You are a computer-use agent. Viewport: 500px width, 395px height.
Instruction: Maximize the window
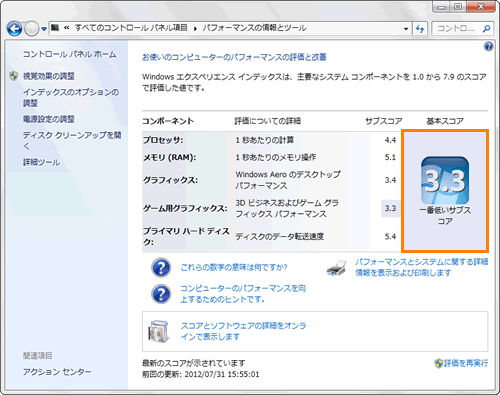(x=458, y=7)
